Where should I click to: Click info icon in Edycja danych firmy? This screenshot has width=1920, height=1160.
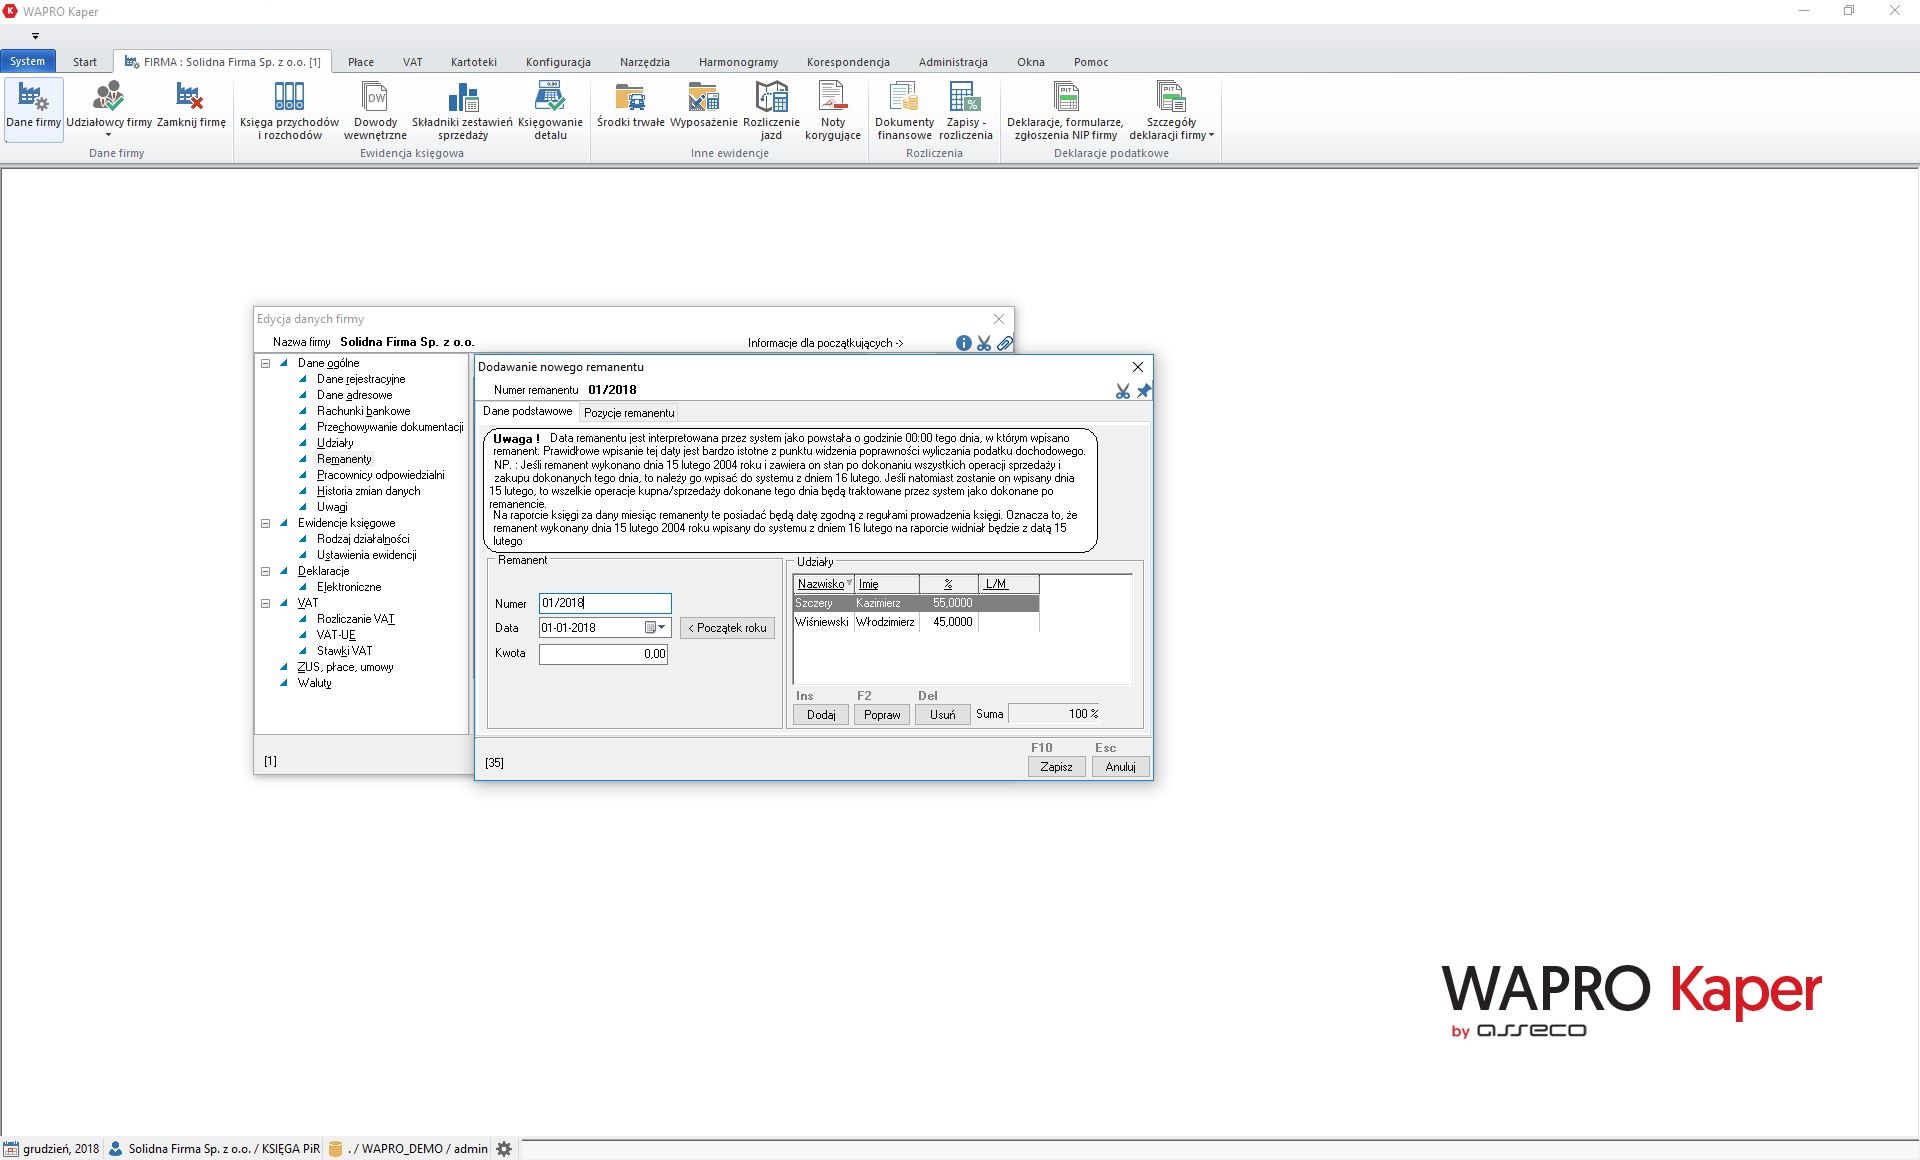[963, 343]
